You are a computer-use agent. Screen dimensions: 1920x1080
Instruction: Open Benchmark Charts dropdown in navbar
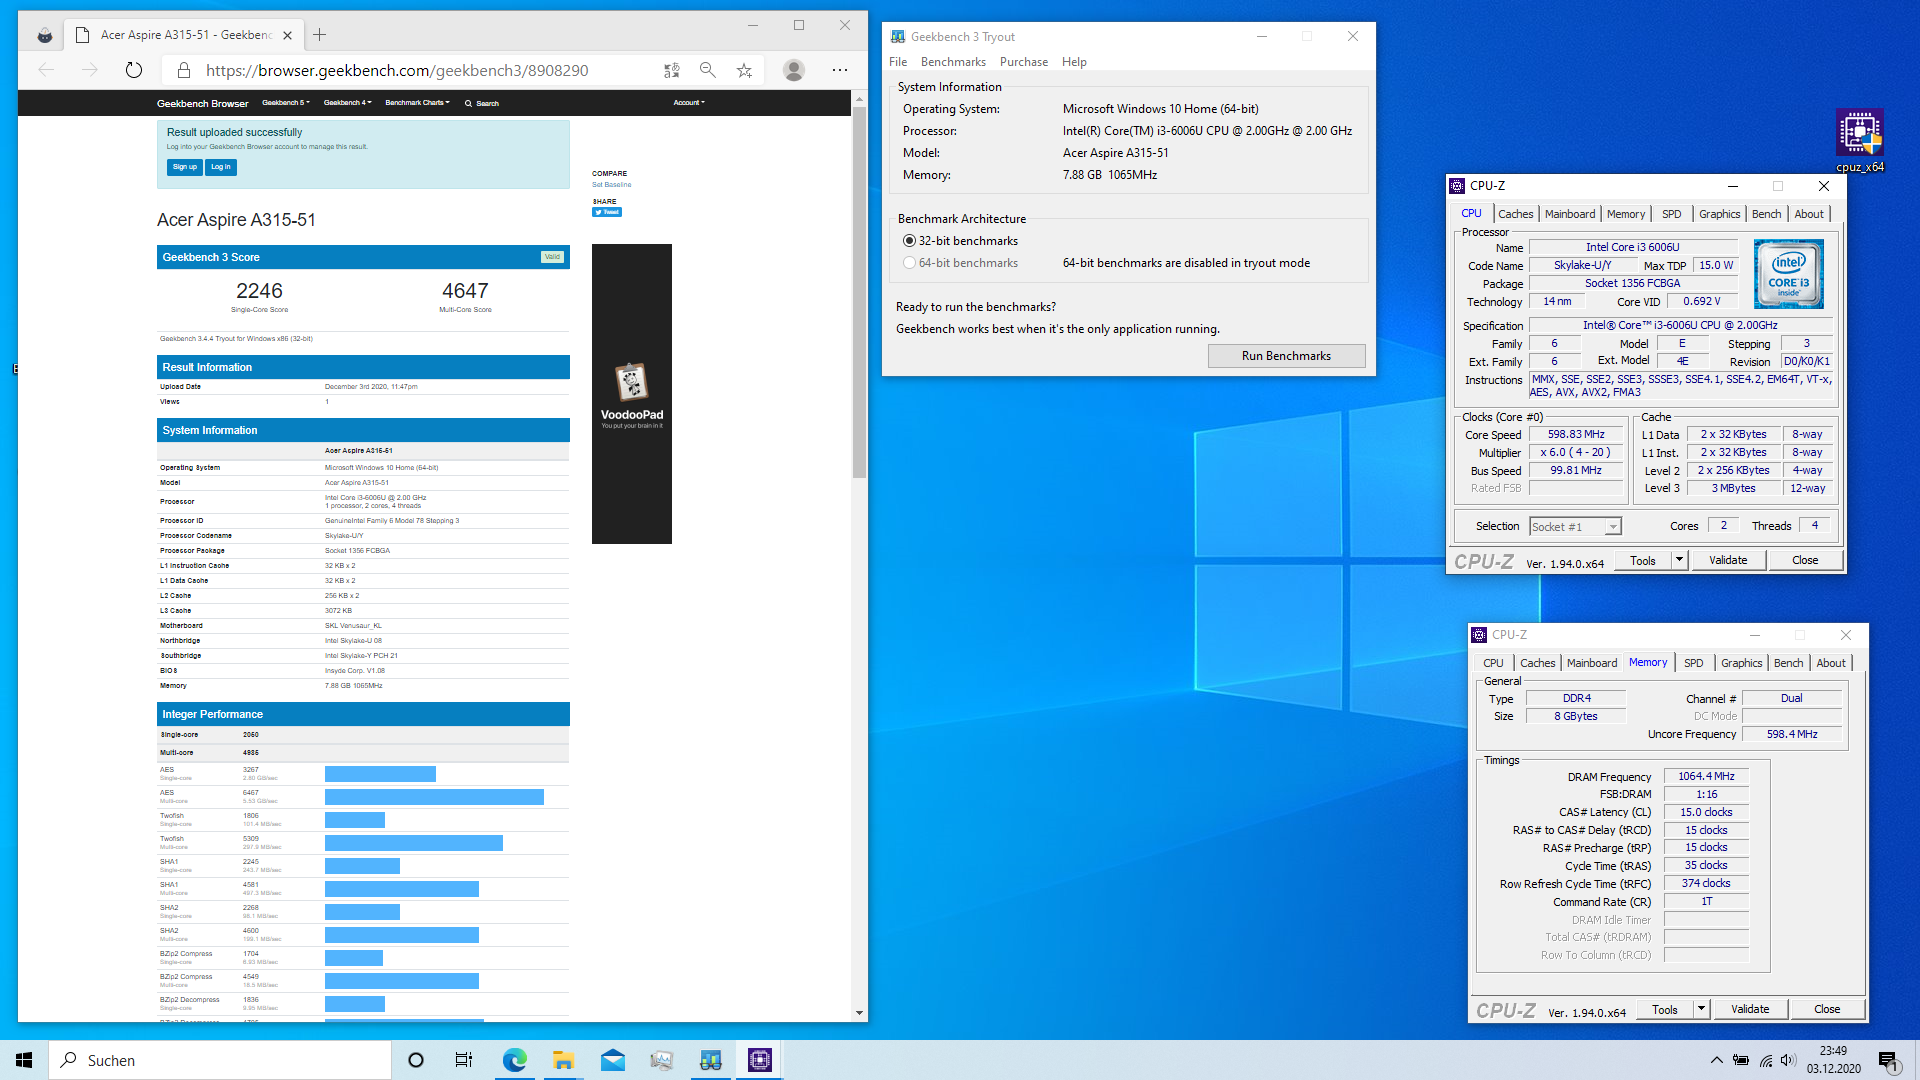pyautogui.click(x=417, y=103)
